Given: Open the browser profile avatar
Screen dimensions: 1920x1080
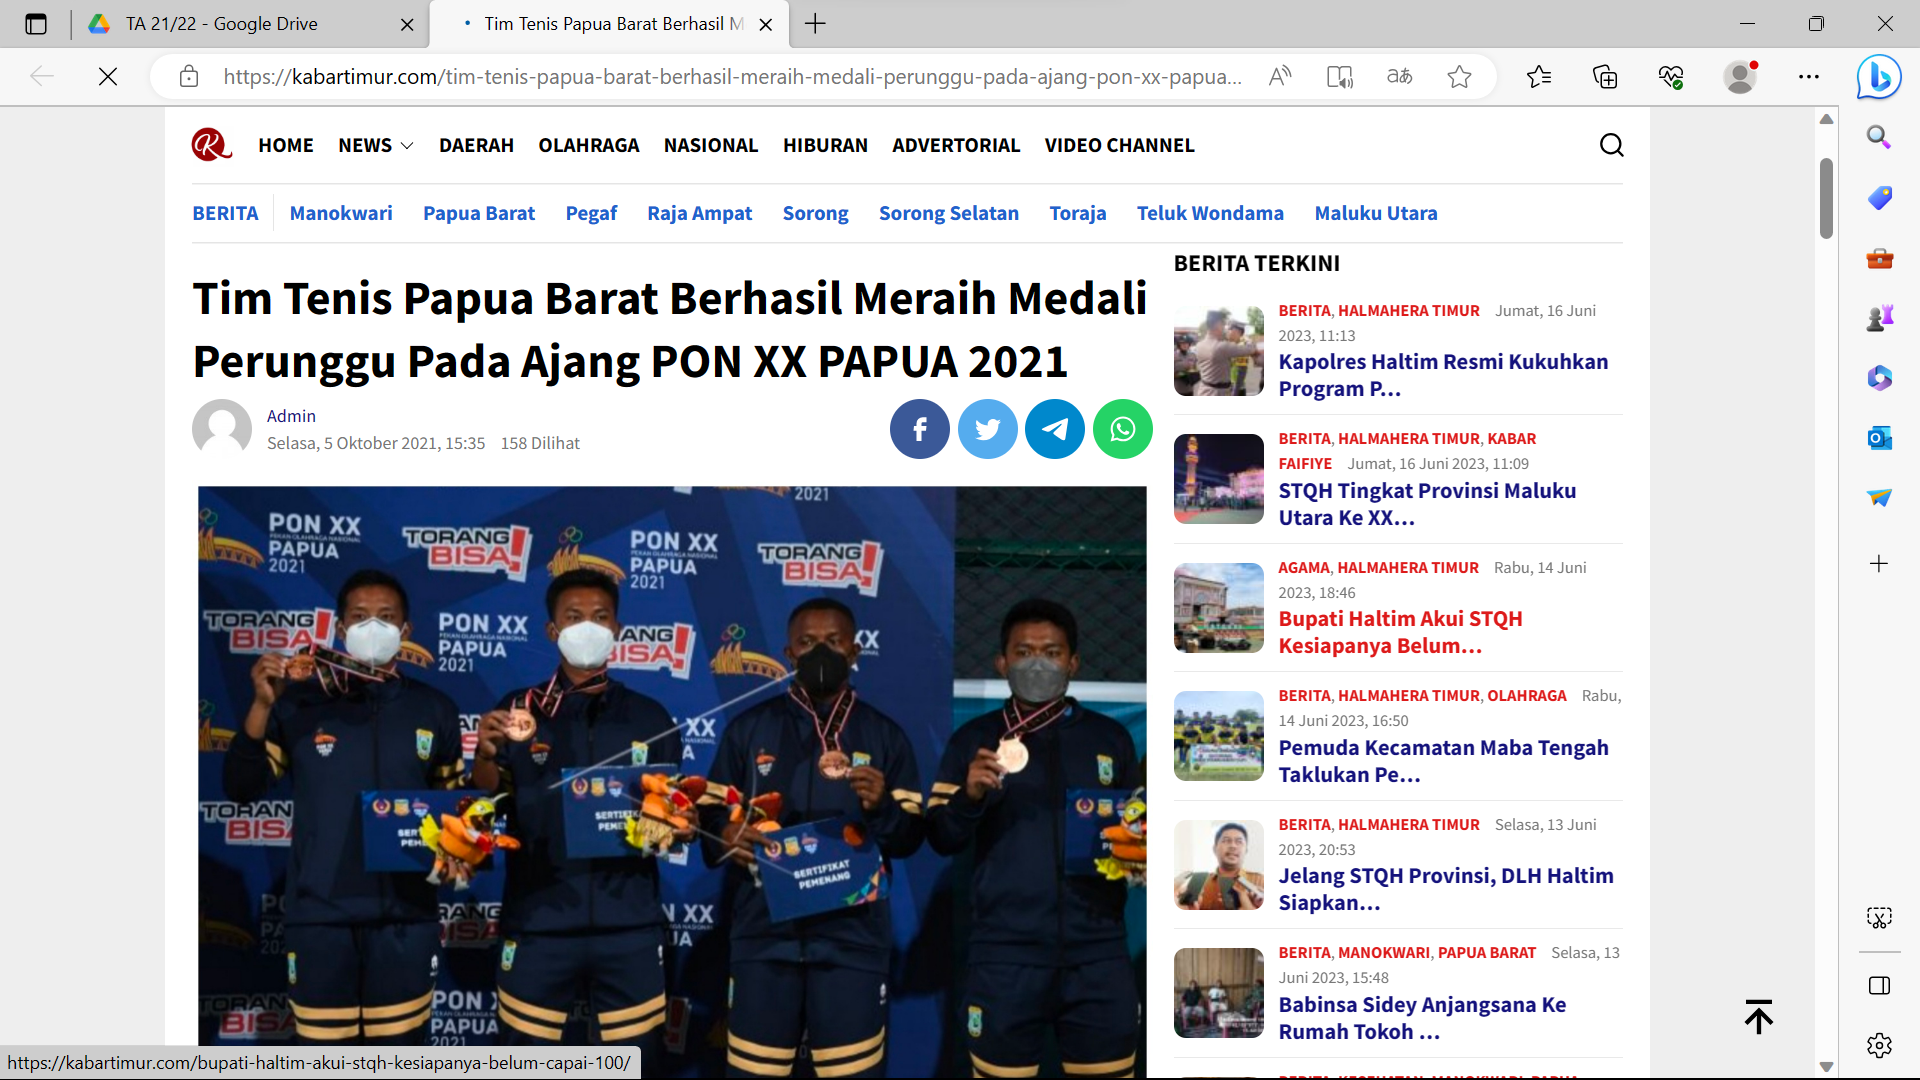Looking at the screenshot, I should tap(1741, 76).
